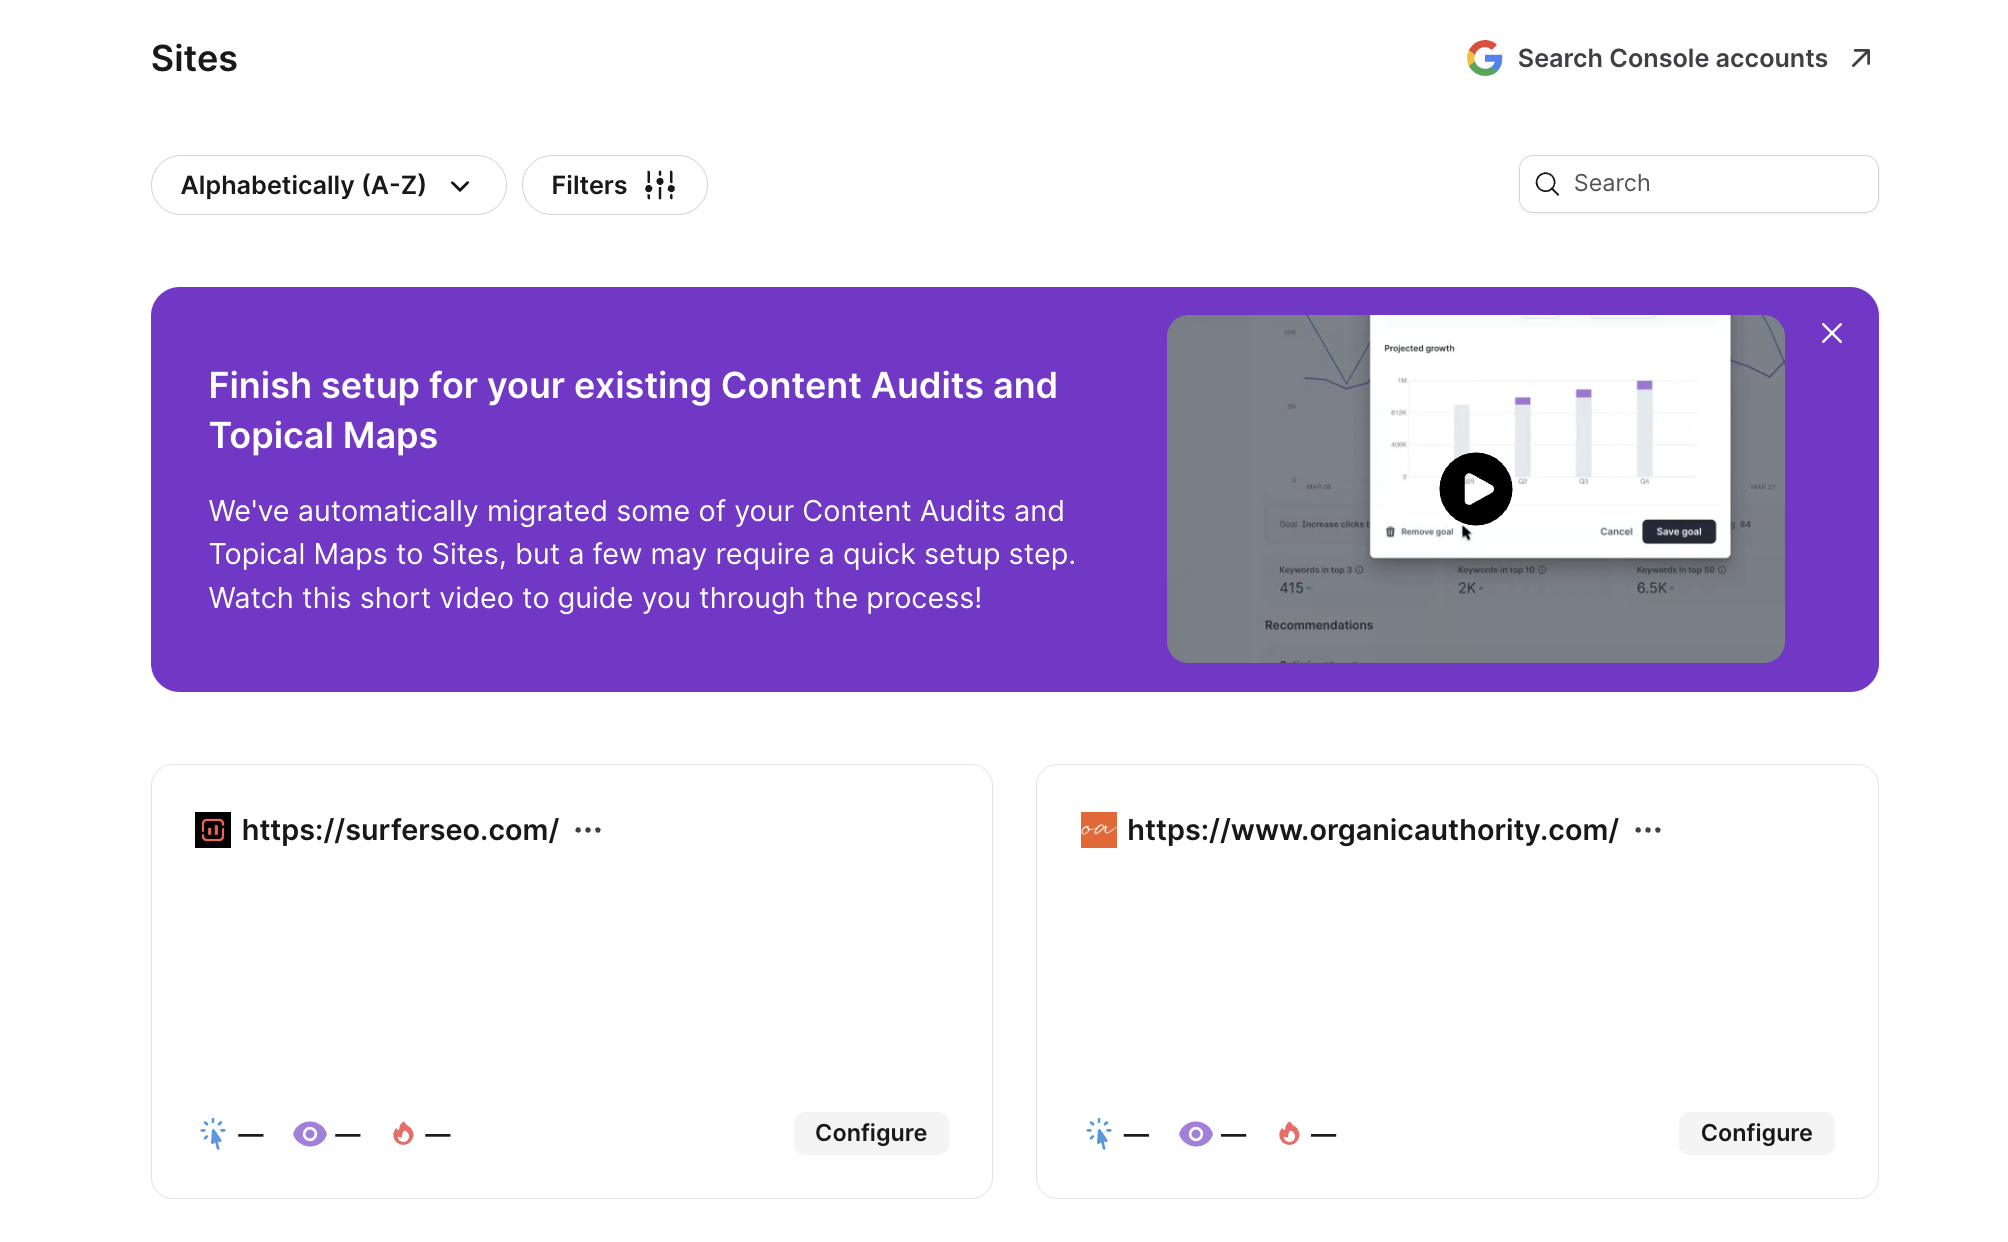Click flame icon on surferseo card
The width and height of the screenshot is (2008, 1242).
click(403, 1133)
